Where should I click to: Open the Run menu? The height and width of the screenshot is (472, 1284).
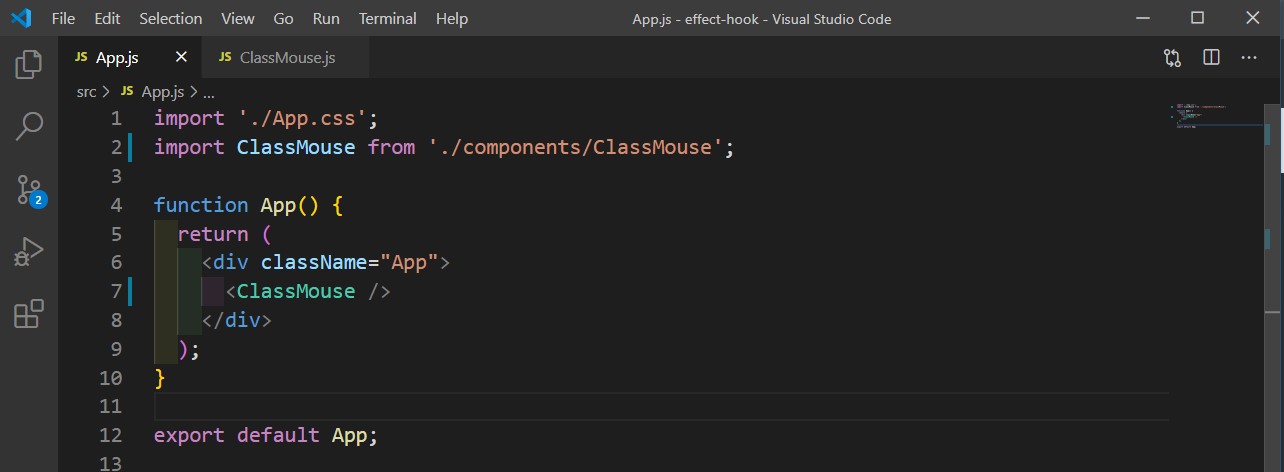click(326, 19)
